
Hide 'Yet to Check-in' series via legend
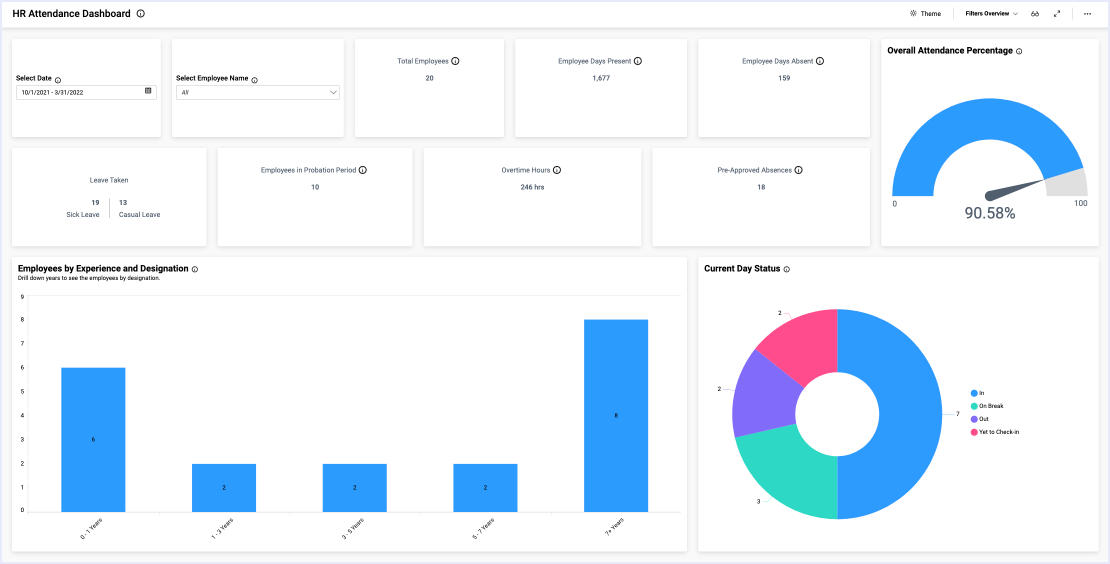[x=997, y=432]
